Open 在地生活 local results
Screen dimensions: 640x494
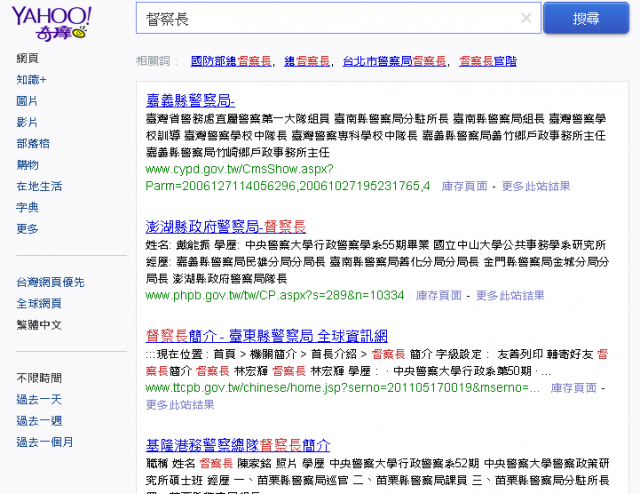click(x=39, y=186)
